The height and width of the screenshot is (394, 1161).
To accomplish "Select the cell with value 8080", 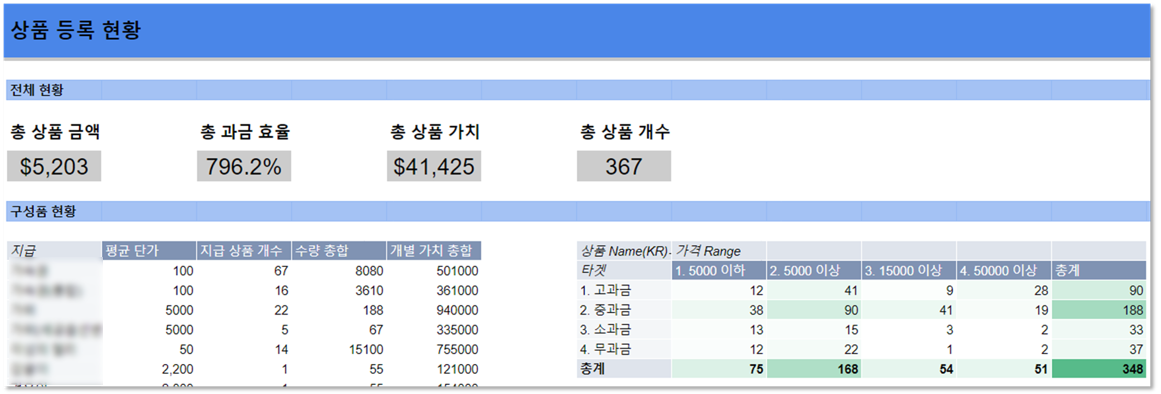I will 339,270.
